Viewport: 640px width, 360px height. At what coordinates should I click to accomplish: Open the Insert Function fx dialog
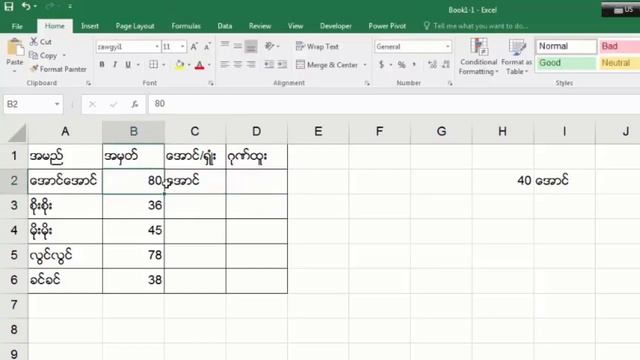pos(135,104)
